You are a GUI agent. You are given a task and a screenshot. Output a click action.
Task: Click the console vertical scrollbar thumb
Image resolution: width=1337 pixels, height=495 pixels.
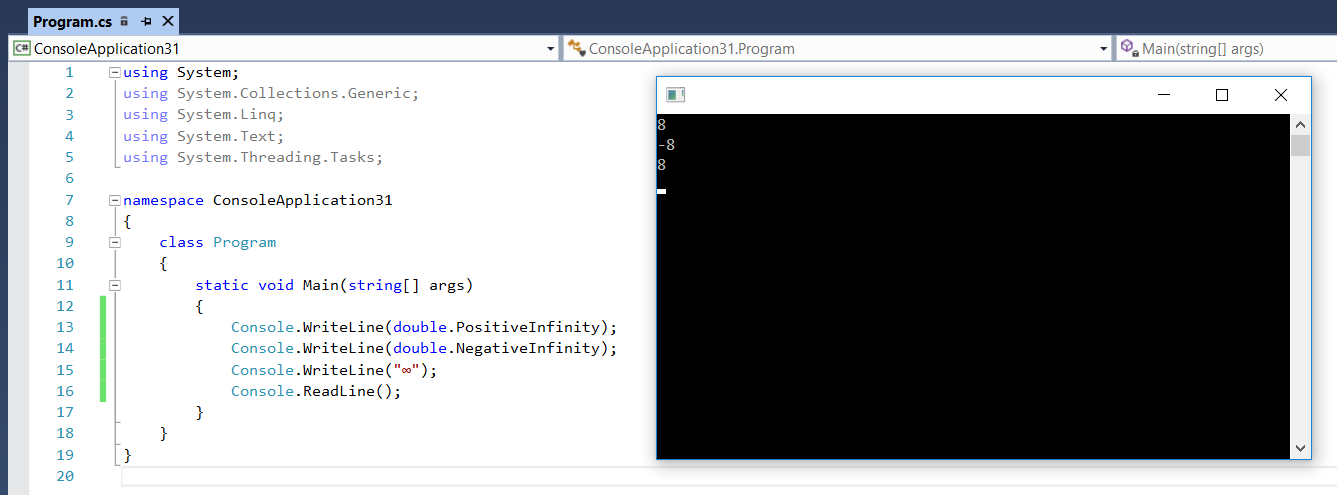[1300, 146]
